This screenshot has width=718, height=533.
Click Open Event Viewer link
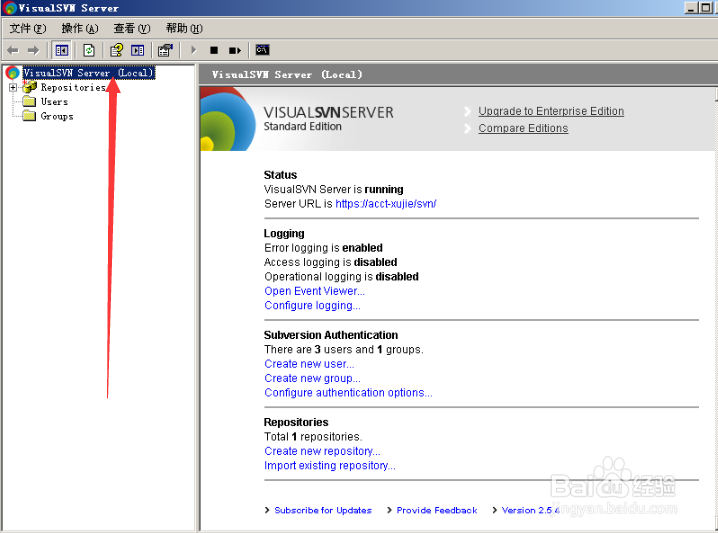[314, 291]
